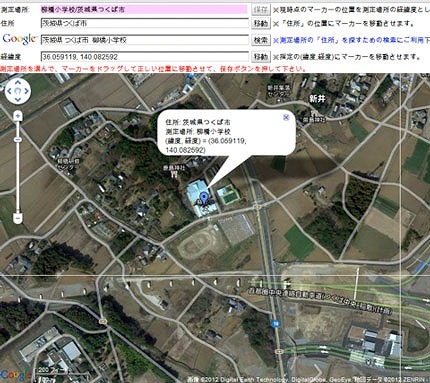Focus the 住所 address input field

(144, 23)
